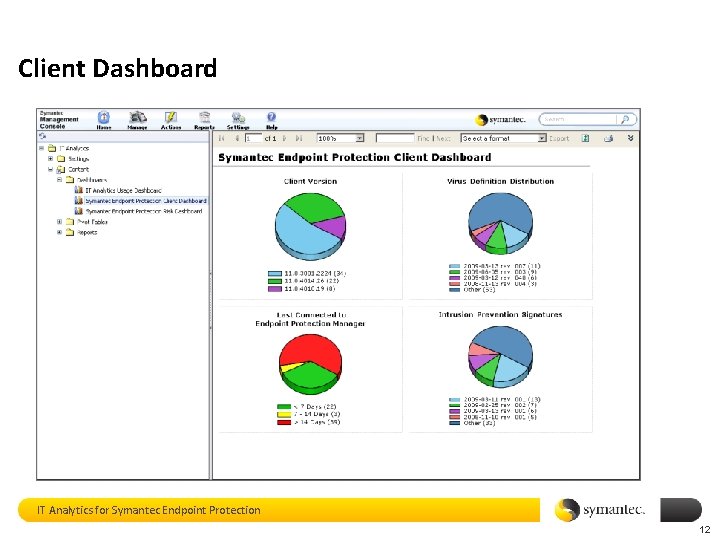Click the Export link
This screenshot has height=540, width=720.
(x=559, y=138)
